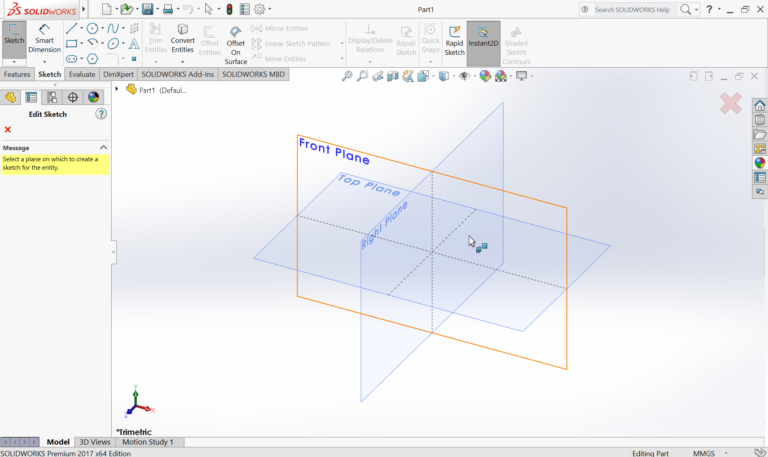768x457 pixels.
Task: Cancel Edit Sketch with red X
Action: click(7, 129)
